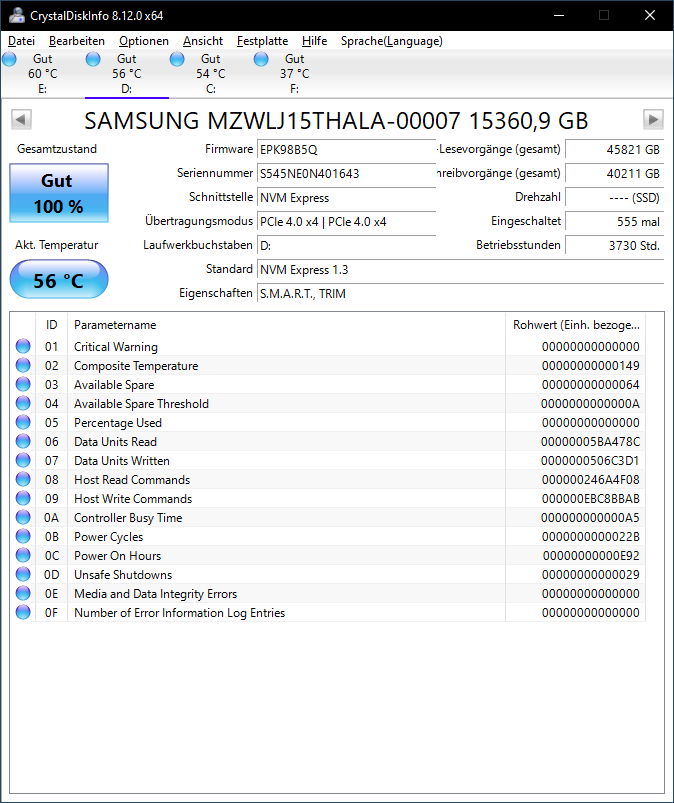
Task: Select the Unsafe Shutdowns parameter name
Action: click(123, 575)
